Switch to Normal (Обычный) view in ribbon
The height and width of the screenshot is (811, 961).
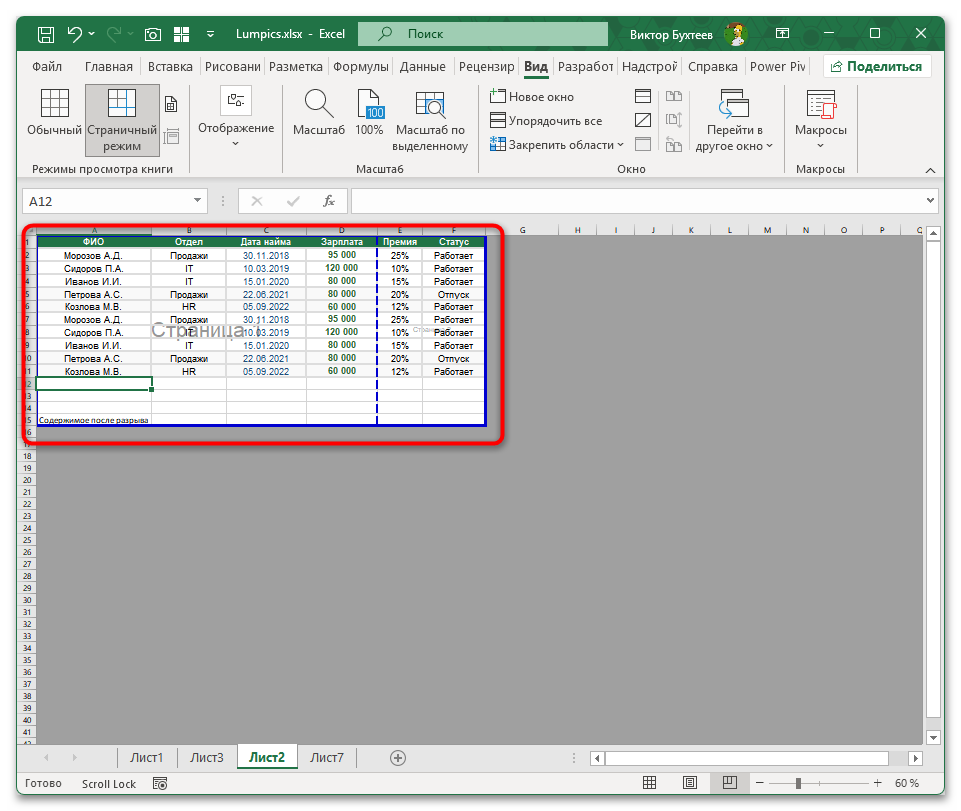54,113
